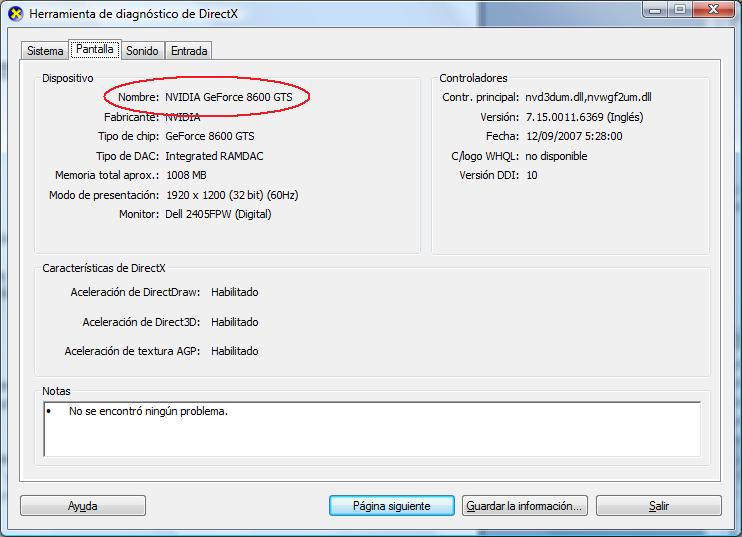Click the Versión DDI value 10
This screenshot has width=742, height=537.
click(532, 175)
